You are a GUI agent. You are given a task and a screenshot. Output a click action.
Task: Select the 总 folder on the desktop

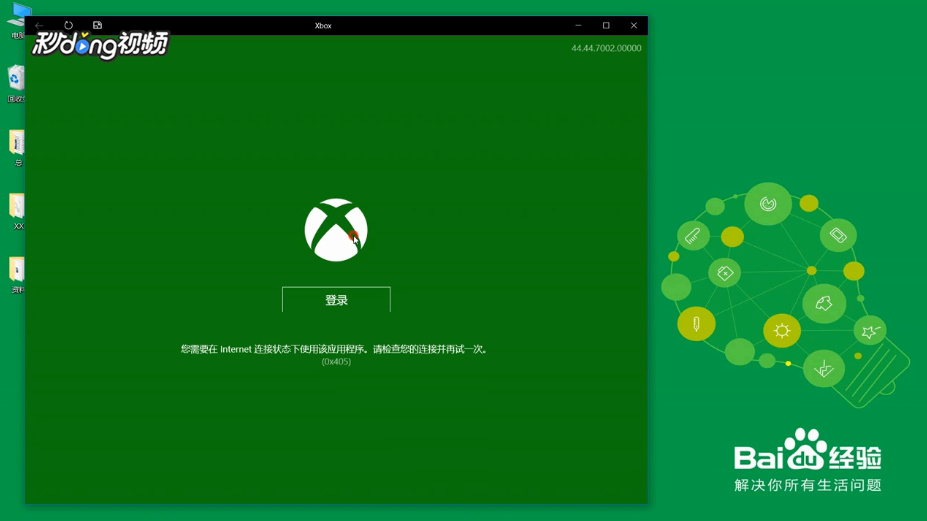tap(17, 148)
